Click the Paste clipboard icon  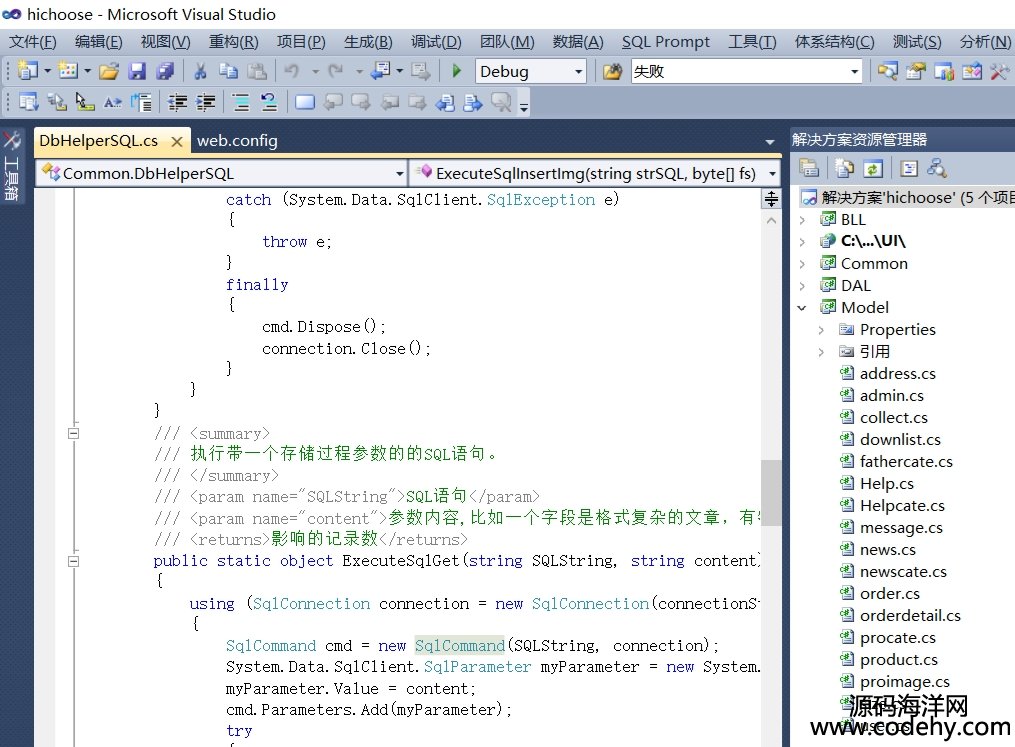[x=257, y=71]
